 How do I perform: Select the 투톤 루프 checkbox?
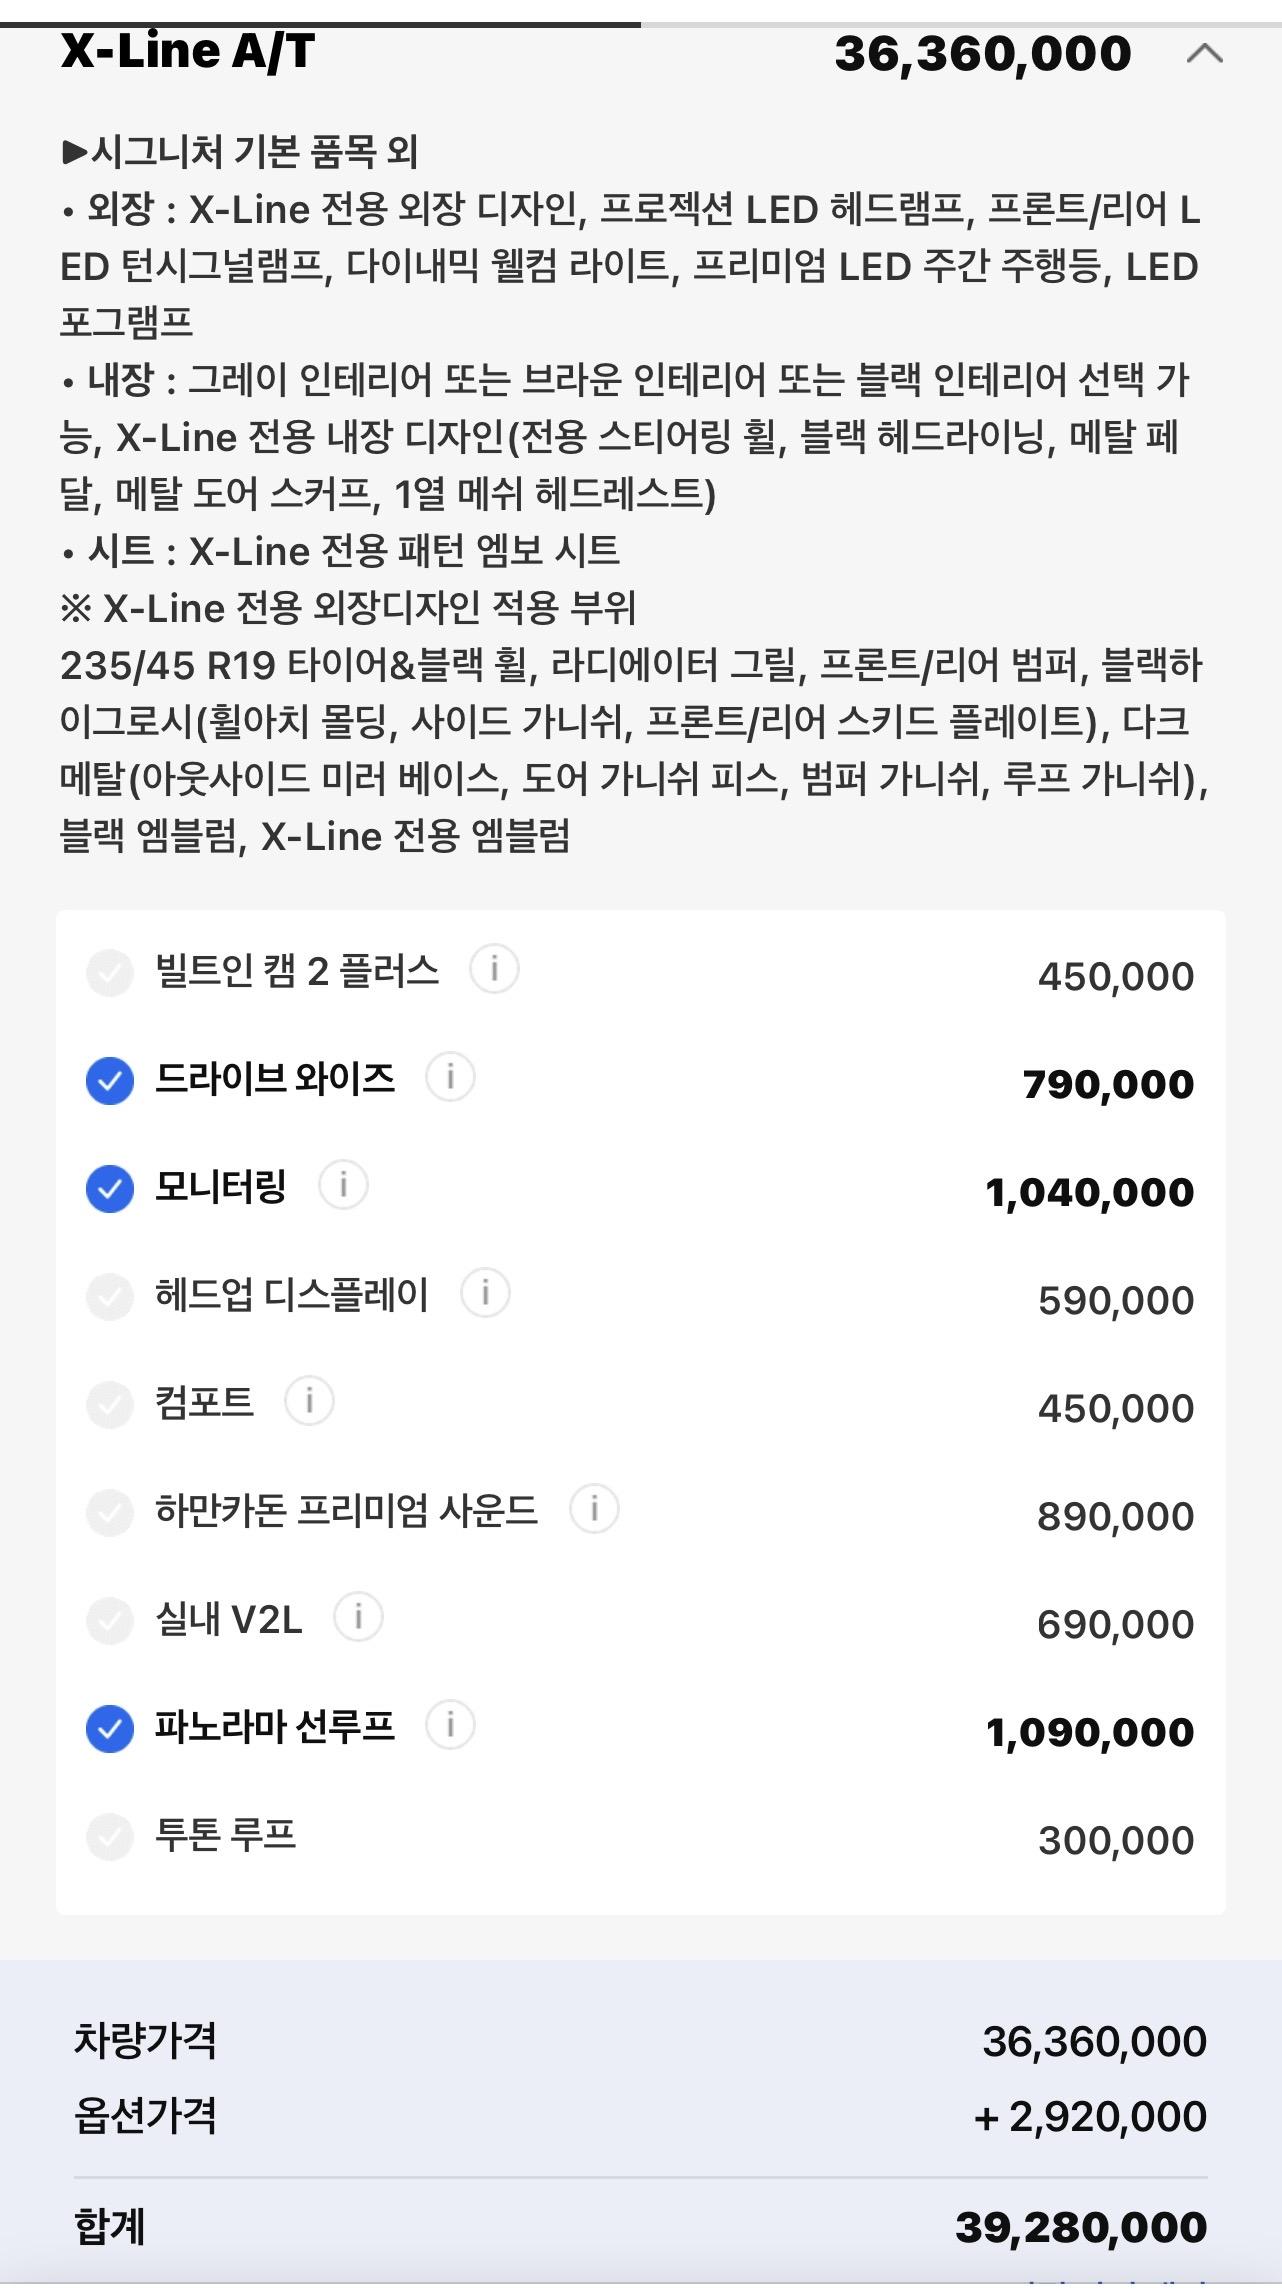click(110, 1837)
